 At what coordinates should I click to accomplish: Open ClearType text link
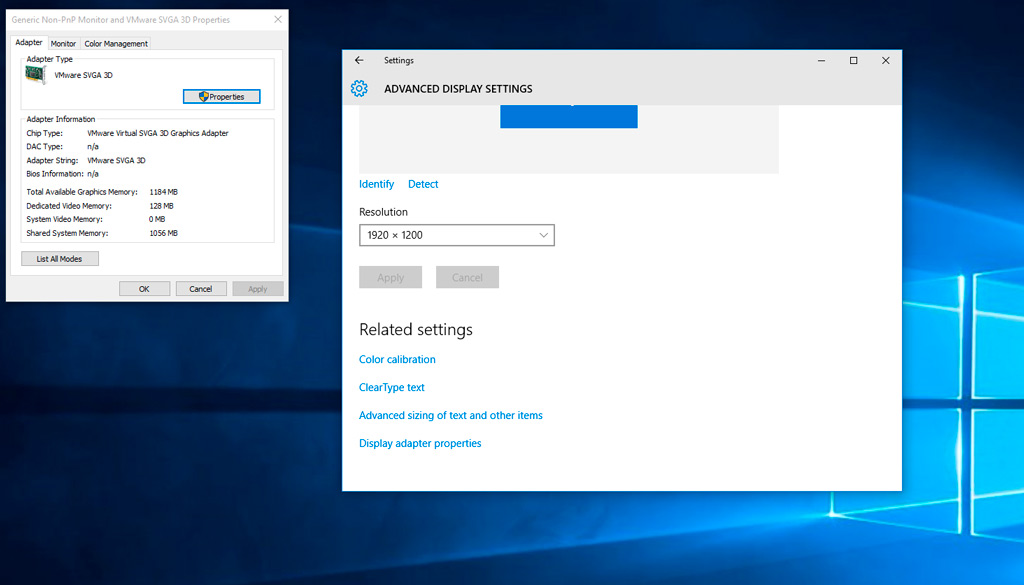coord(392,387)
